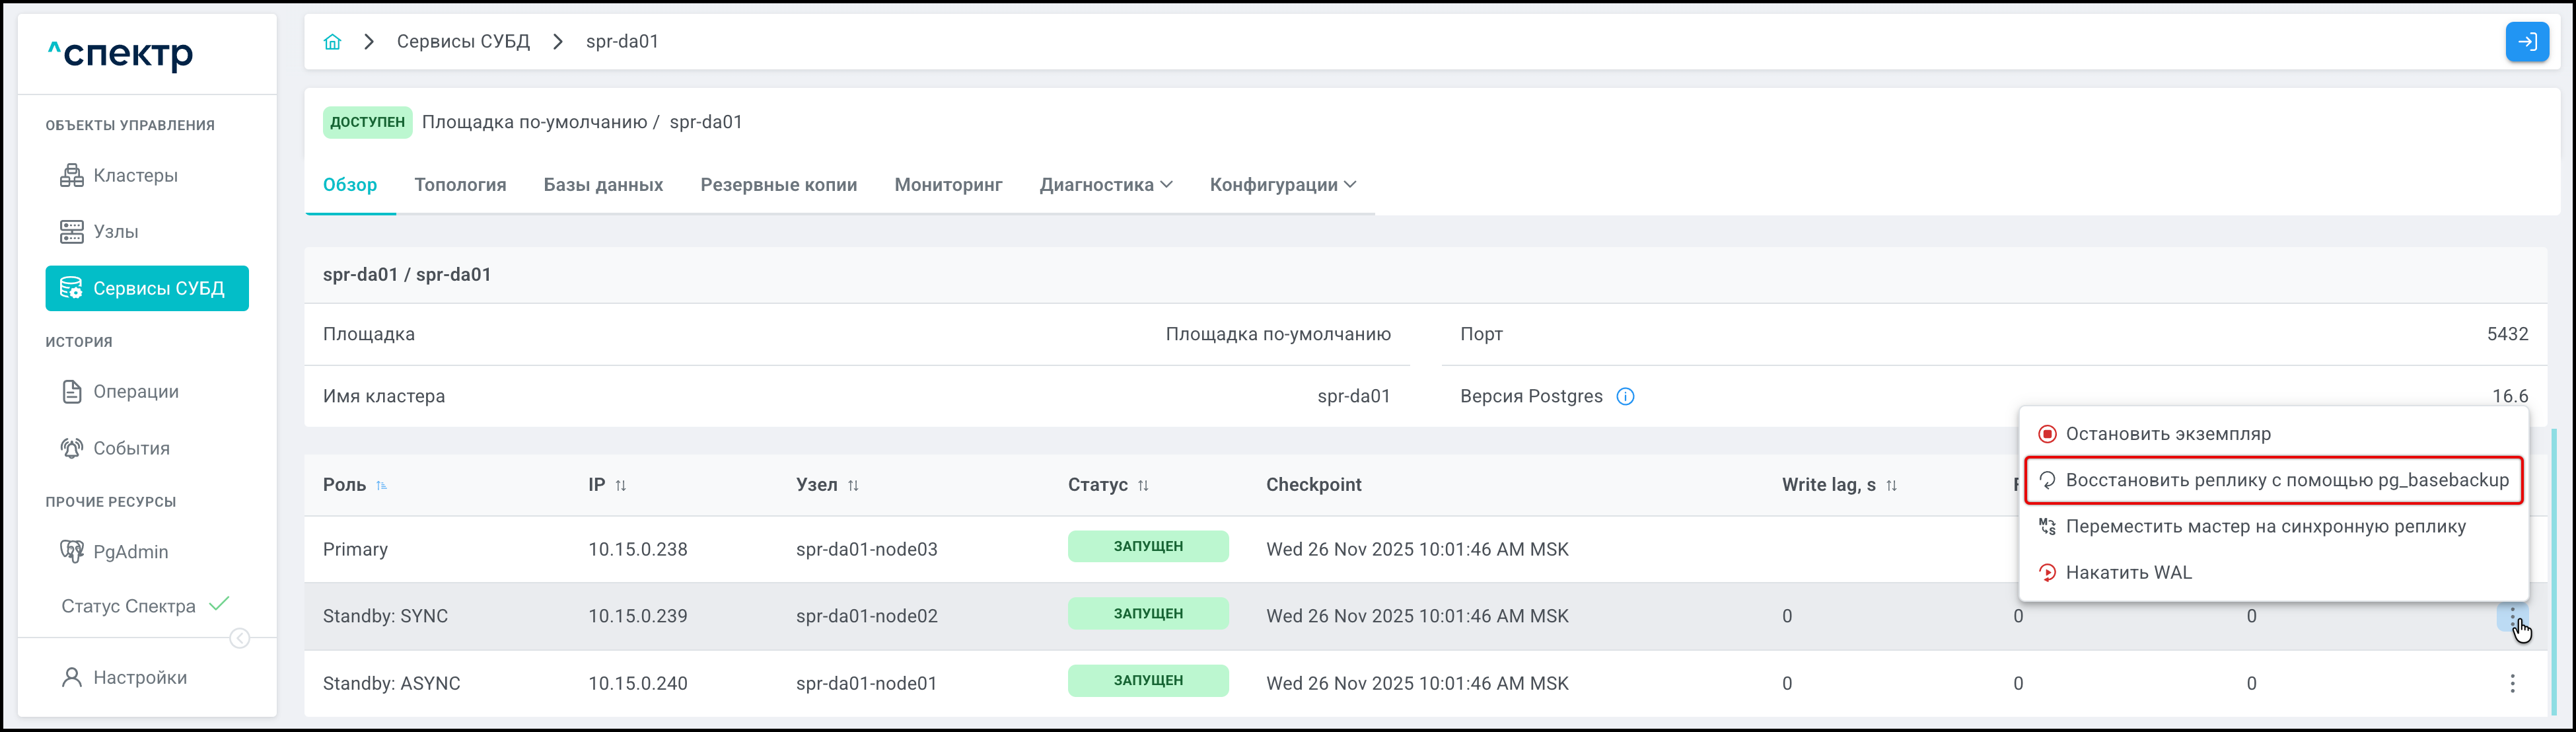Open Кластеры in the sidebar
2576x732 pixels.
click(x=135, y=176)
